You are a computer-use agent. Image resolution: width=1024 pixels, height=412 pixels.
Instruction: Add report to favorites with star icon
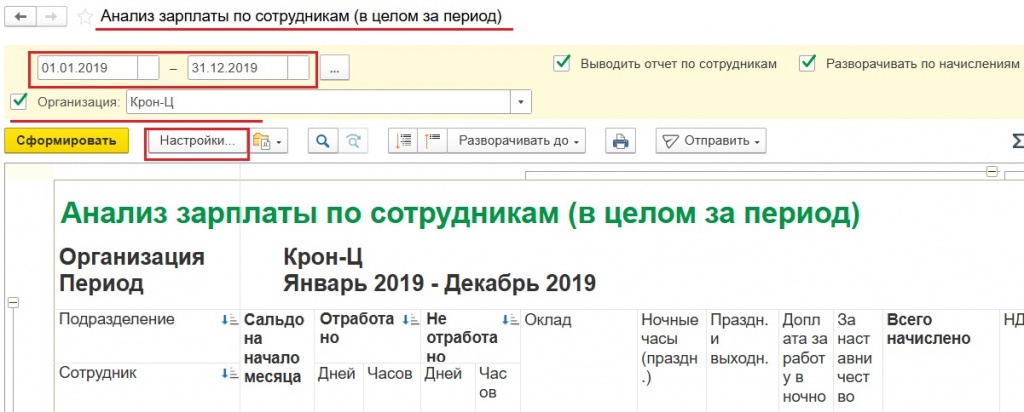click(85, 17)
